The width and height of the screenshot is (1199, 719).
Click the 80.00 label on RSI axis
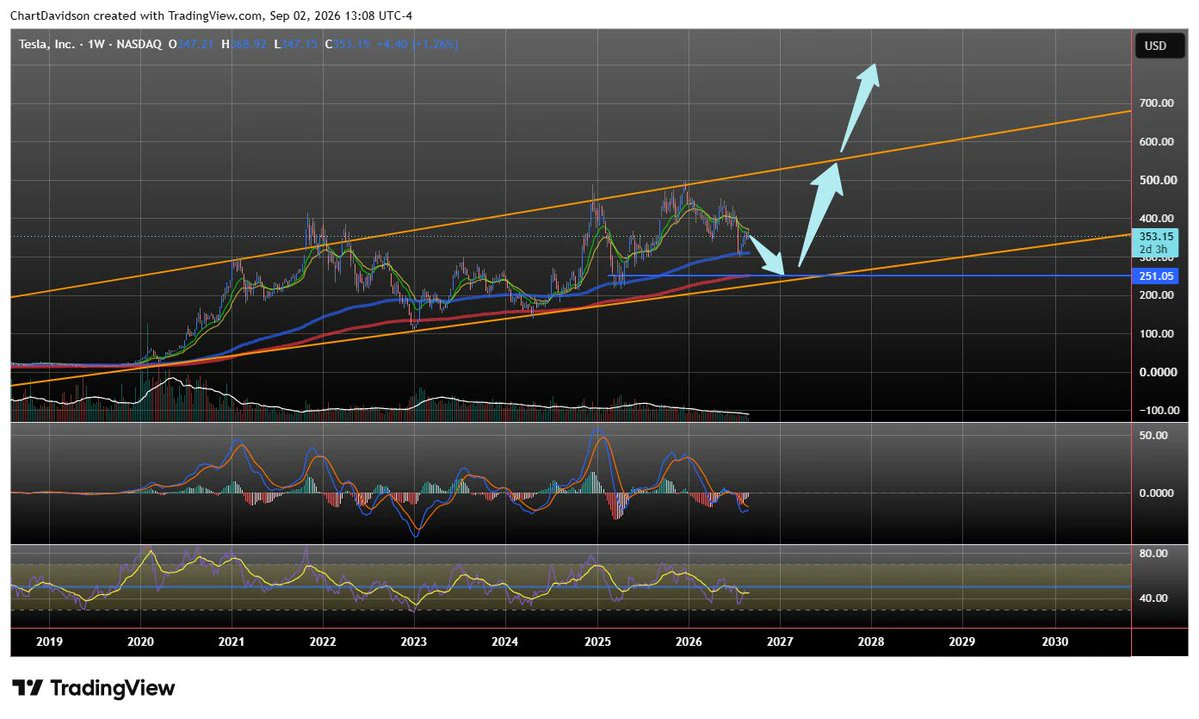coord(1153,553)
